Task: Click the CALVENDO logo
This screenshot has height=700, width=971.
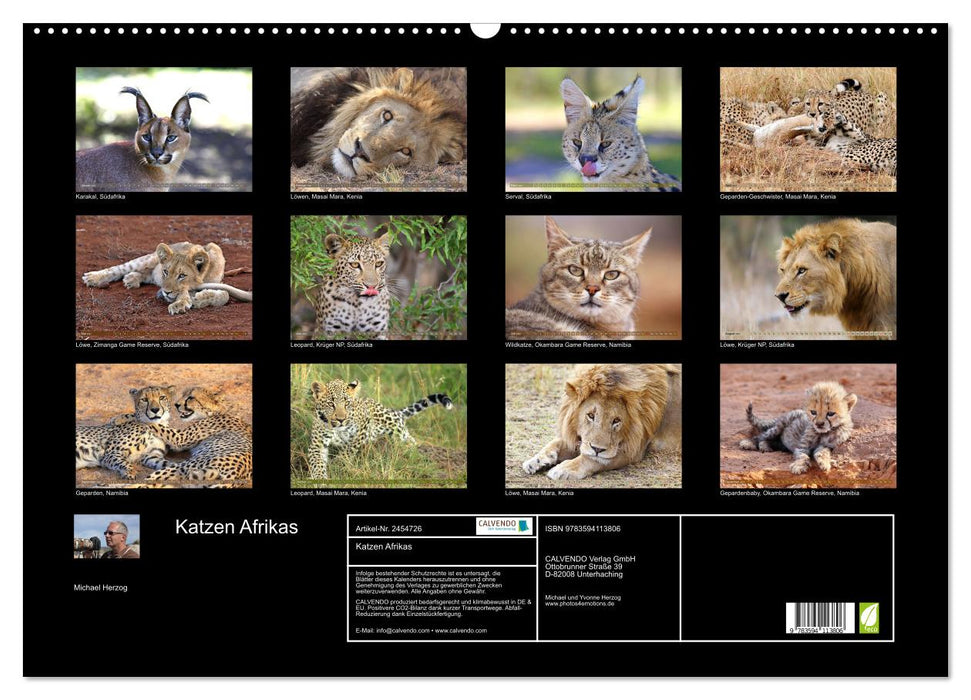Action: [x=504, y=527]
